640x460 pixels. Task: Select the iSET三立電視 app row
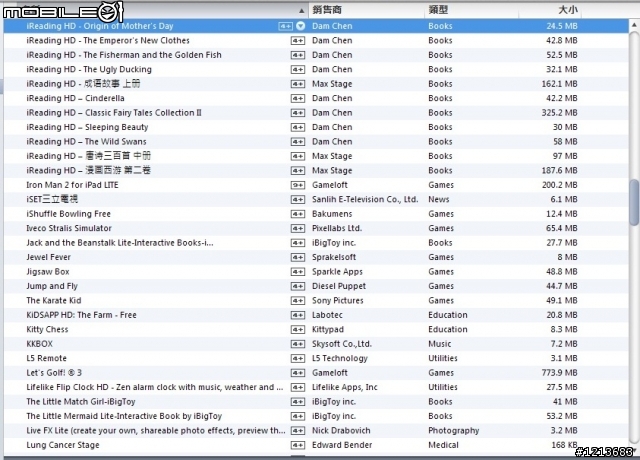coord(316,200)
